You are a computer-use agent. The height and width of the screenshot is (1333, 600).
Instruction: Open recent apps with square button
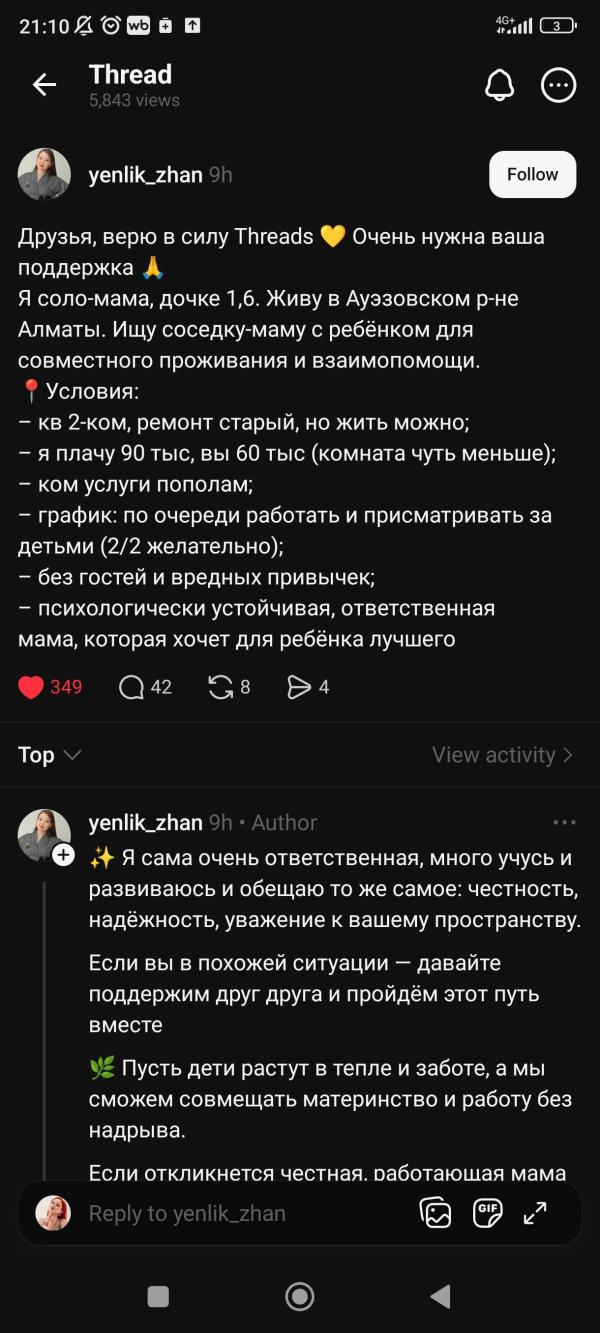coord(158,1297)
